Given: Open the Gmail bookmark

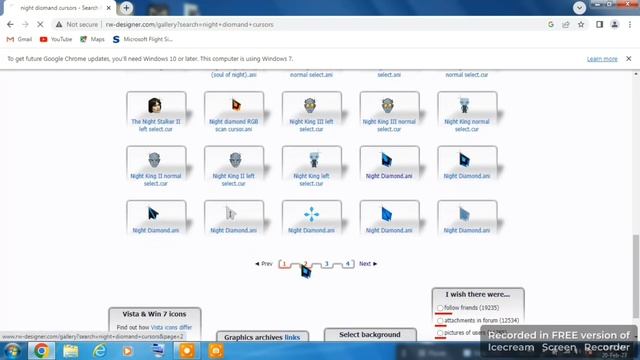Looking at the screenshot, I should pos(19,39).
